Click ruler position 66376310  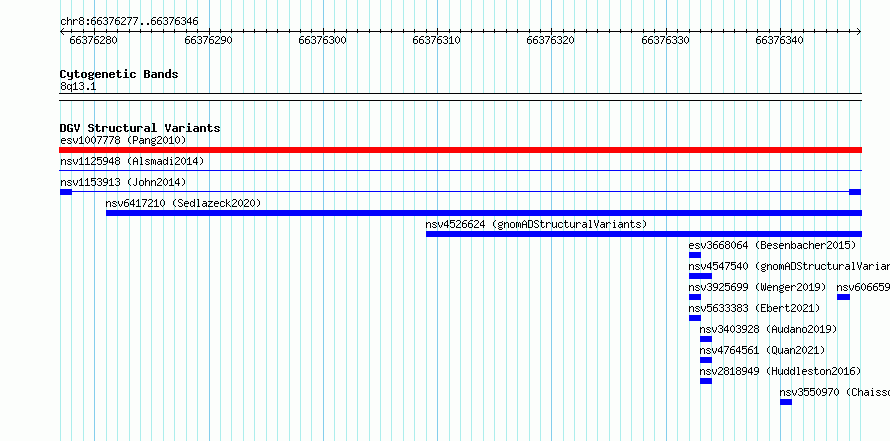pyautogui.click(x=436, y=40)
